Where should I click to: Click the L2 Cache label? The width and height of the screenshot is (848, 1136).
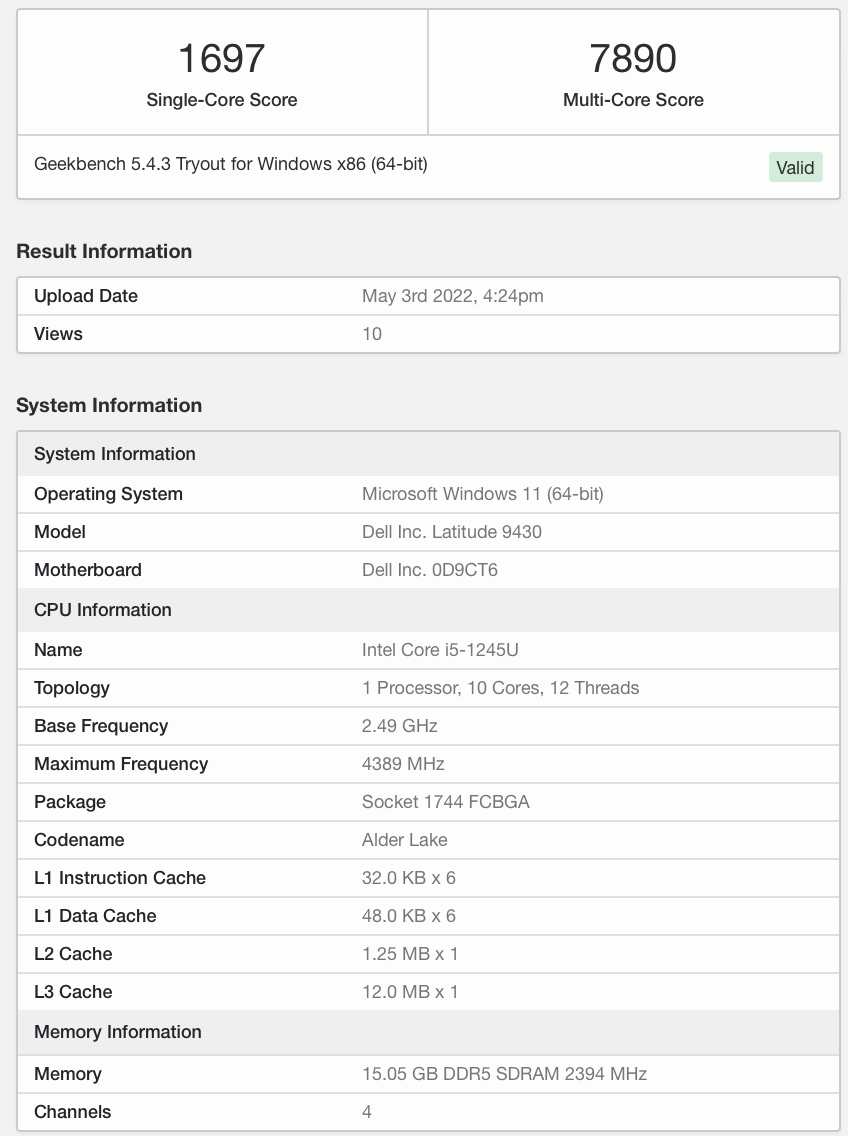(x=73, y=954)
